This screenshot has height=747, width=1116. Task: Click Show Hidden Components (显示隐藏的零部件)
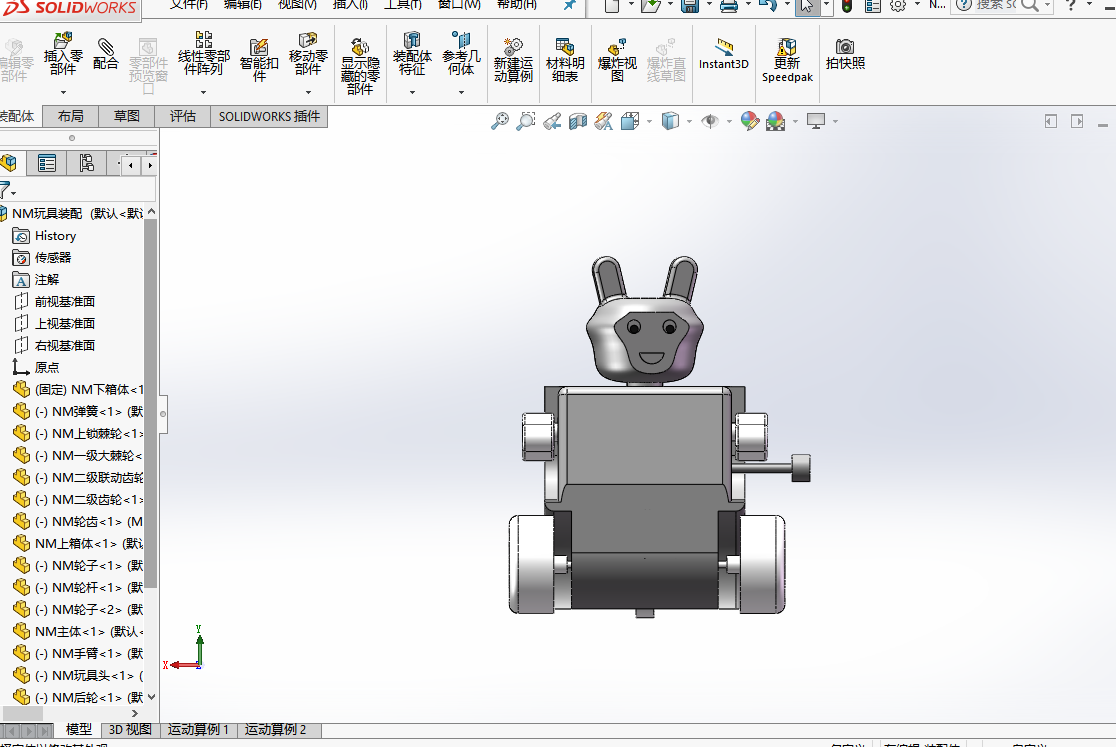point(360,66)
